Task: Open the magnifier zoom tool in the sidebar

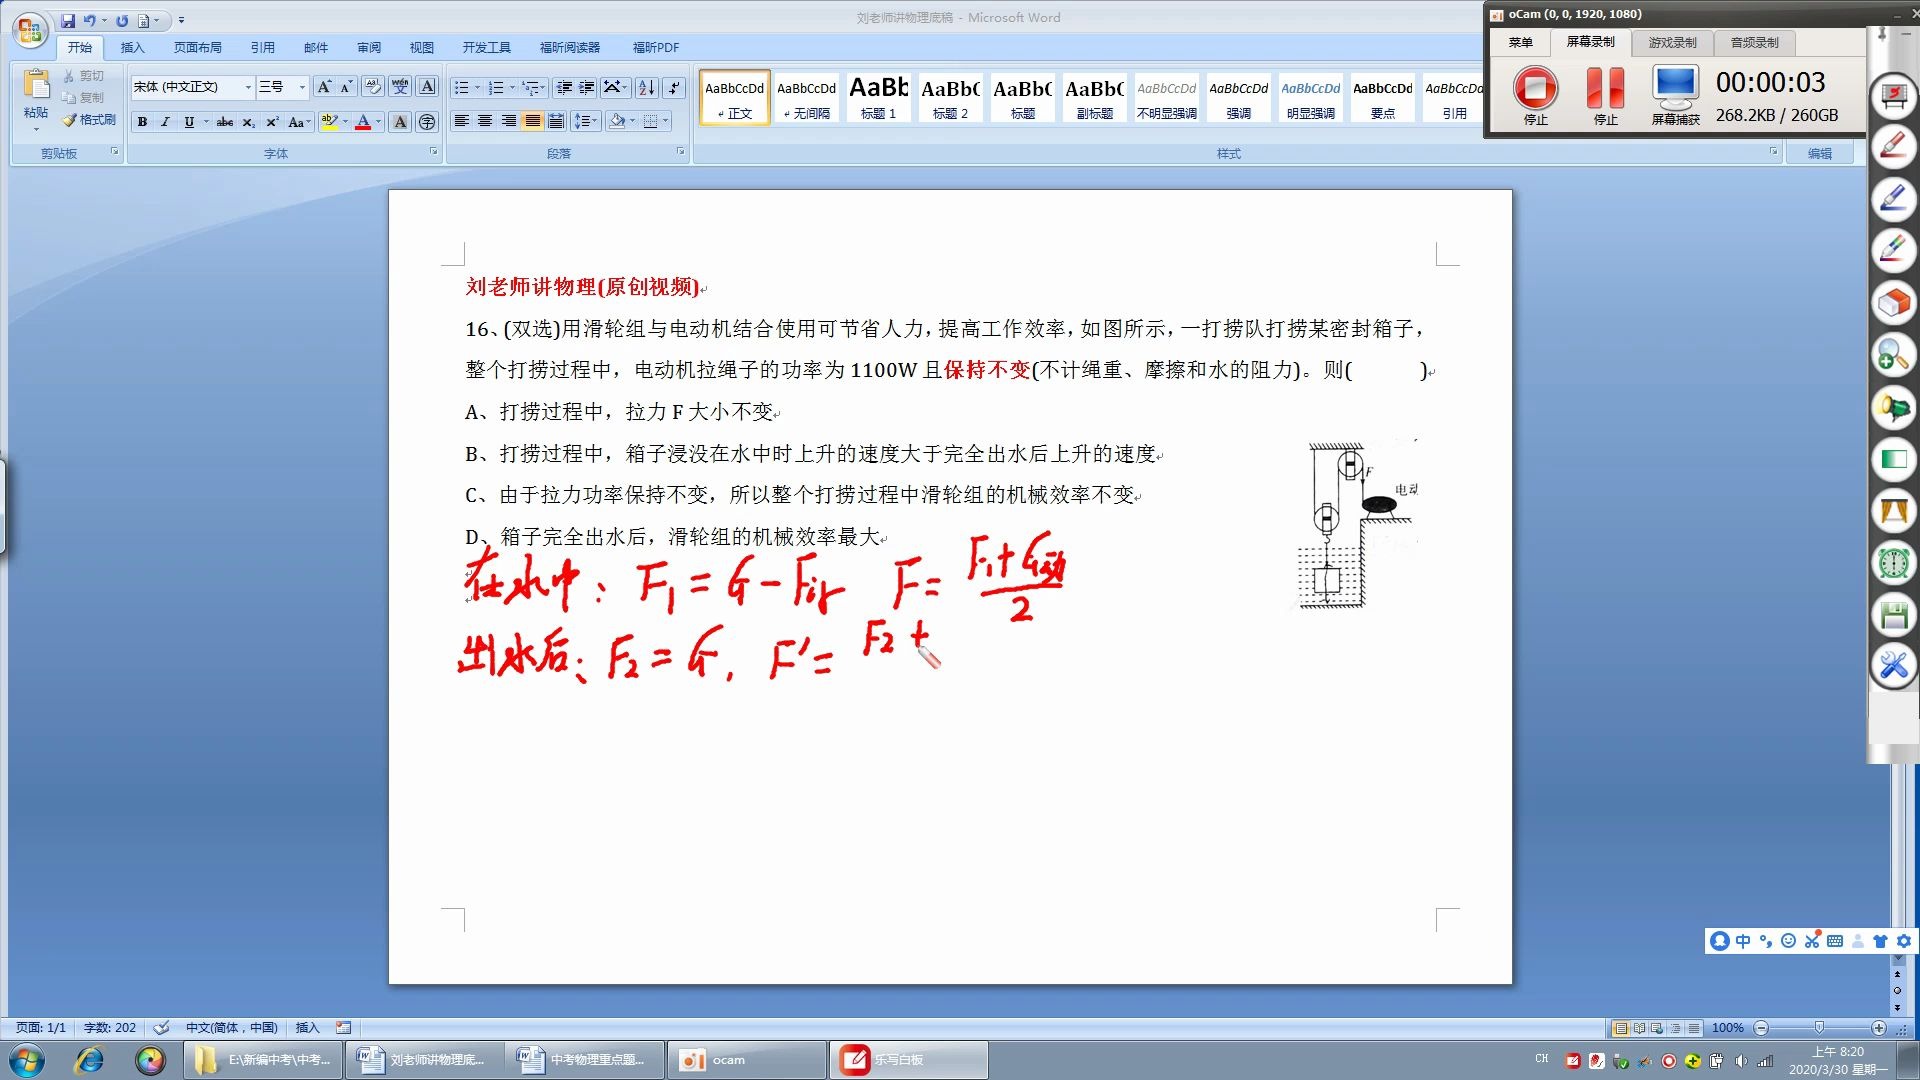Action: click(x=1893, y=355)
